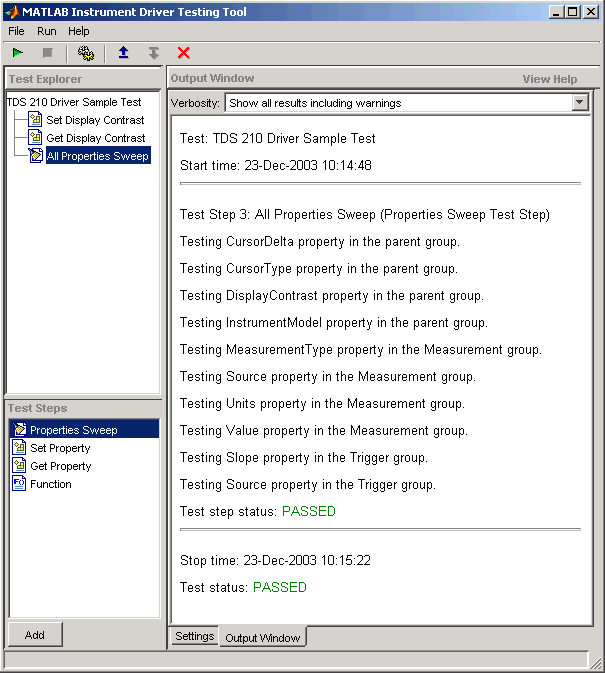Click Verbosity combo box showing all results
The height and width of the screenshot is (673, 605).
398,103
